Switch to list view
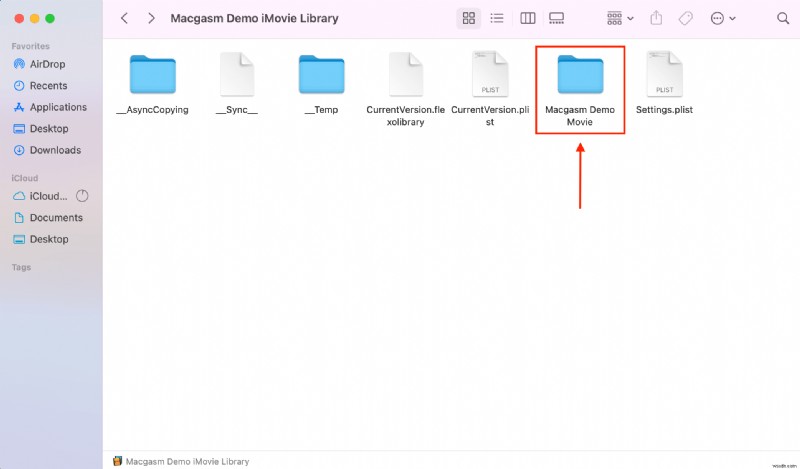 pos(496,18)
